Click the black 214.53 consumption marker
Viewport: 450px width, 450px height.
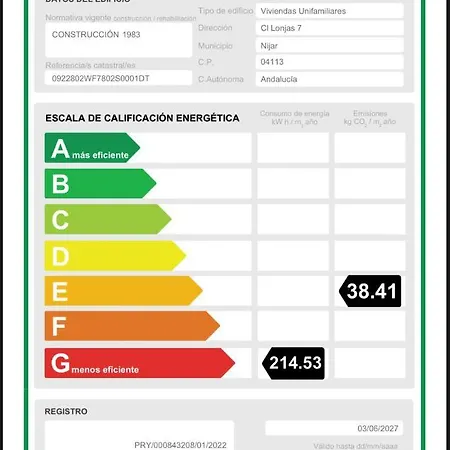(293, 363)
